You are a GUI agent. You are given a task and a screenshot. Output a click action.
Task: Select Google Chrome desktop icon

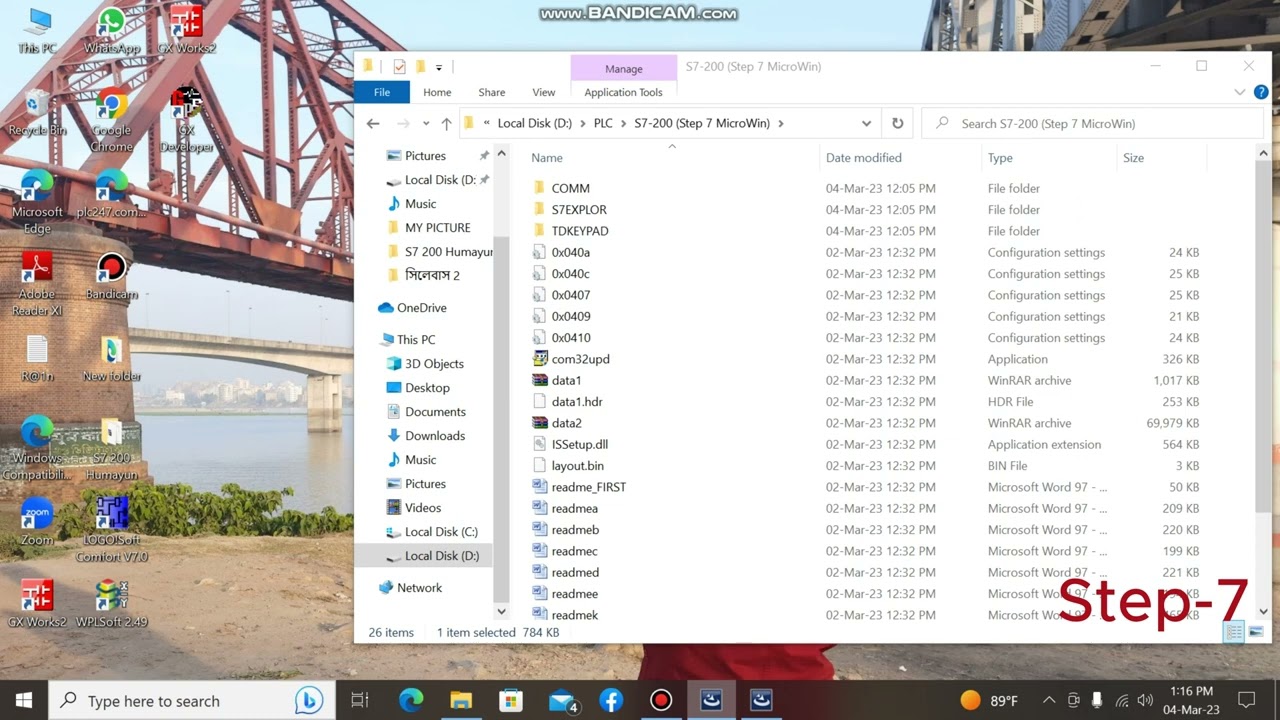click(x=112, y=120)
